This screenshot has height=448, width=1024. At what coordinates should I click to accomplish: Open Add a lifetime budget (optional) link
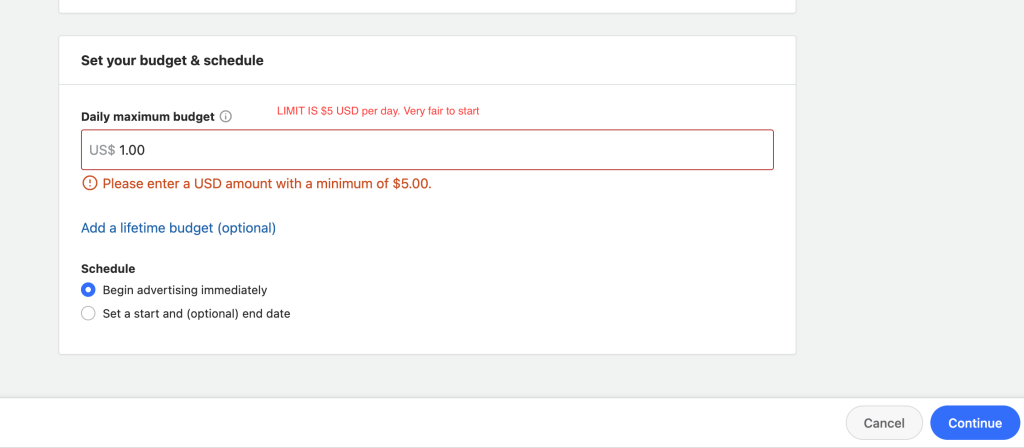178,228
